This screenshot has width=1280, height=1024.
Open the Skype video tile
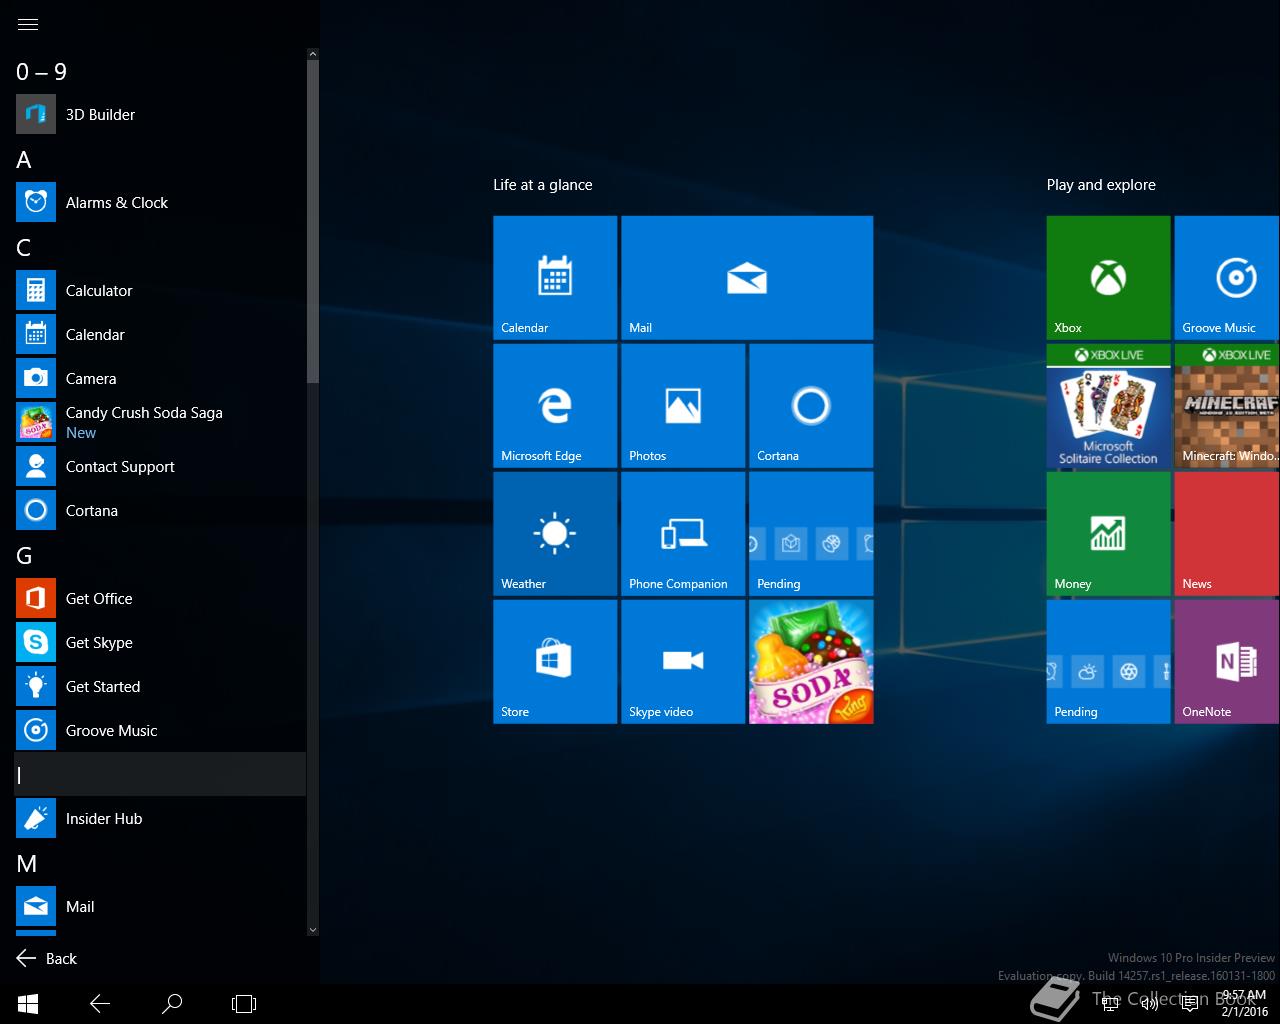click(x=683, y=662)
